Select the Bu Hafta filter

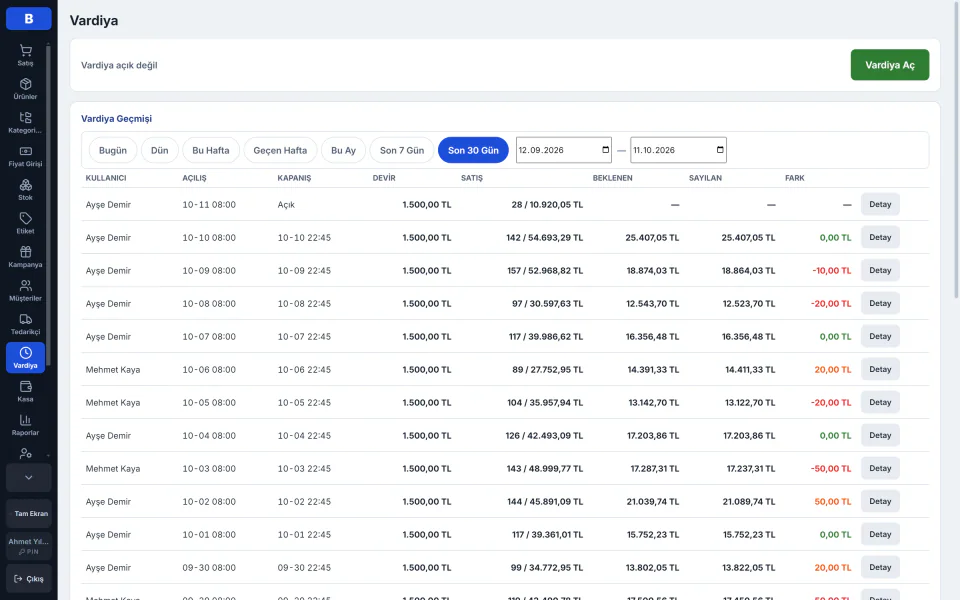tap(211, 150)
